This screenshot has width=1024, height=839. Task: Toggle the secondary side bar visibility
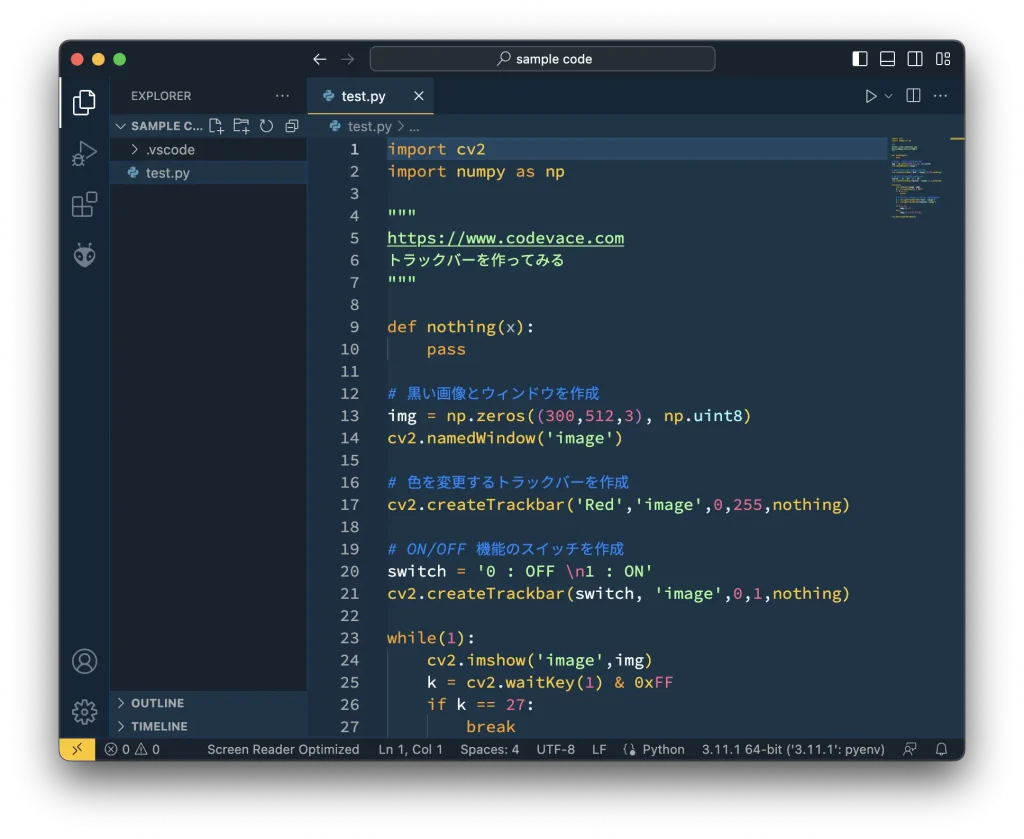pos(915,59)
